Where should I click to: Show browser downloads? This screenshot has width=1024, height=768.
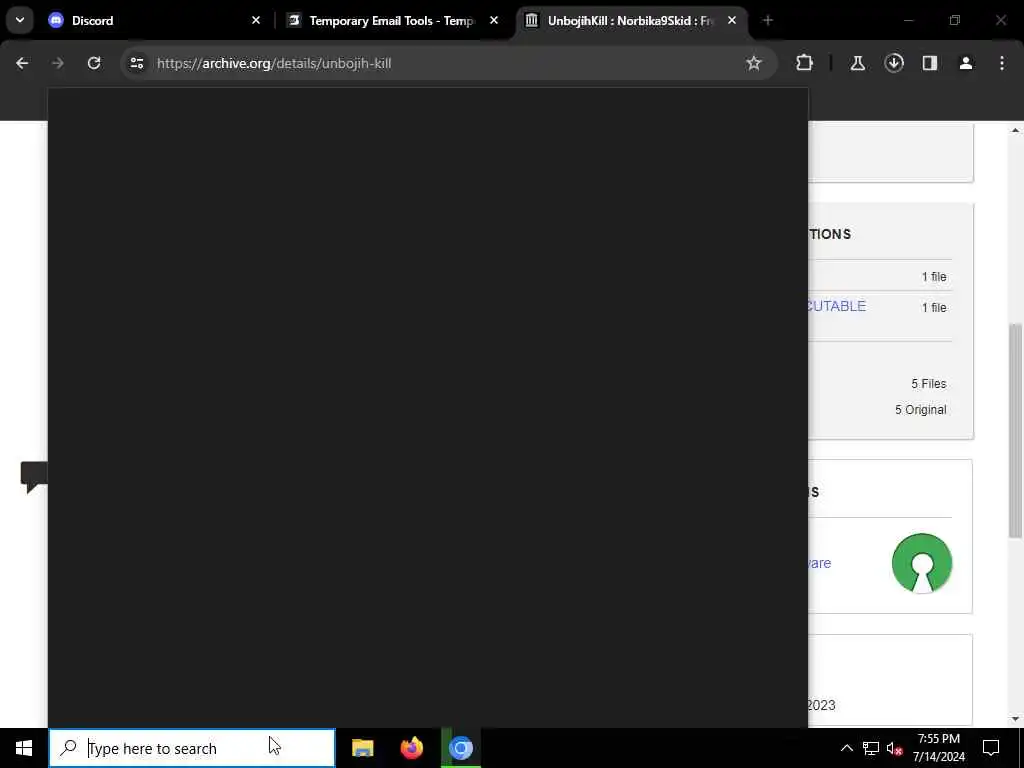click(894, 63)
